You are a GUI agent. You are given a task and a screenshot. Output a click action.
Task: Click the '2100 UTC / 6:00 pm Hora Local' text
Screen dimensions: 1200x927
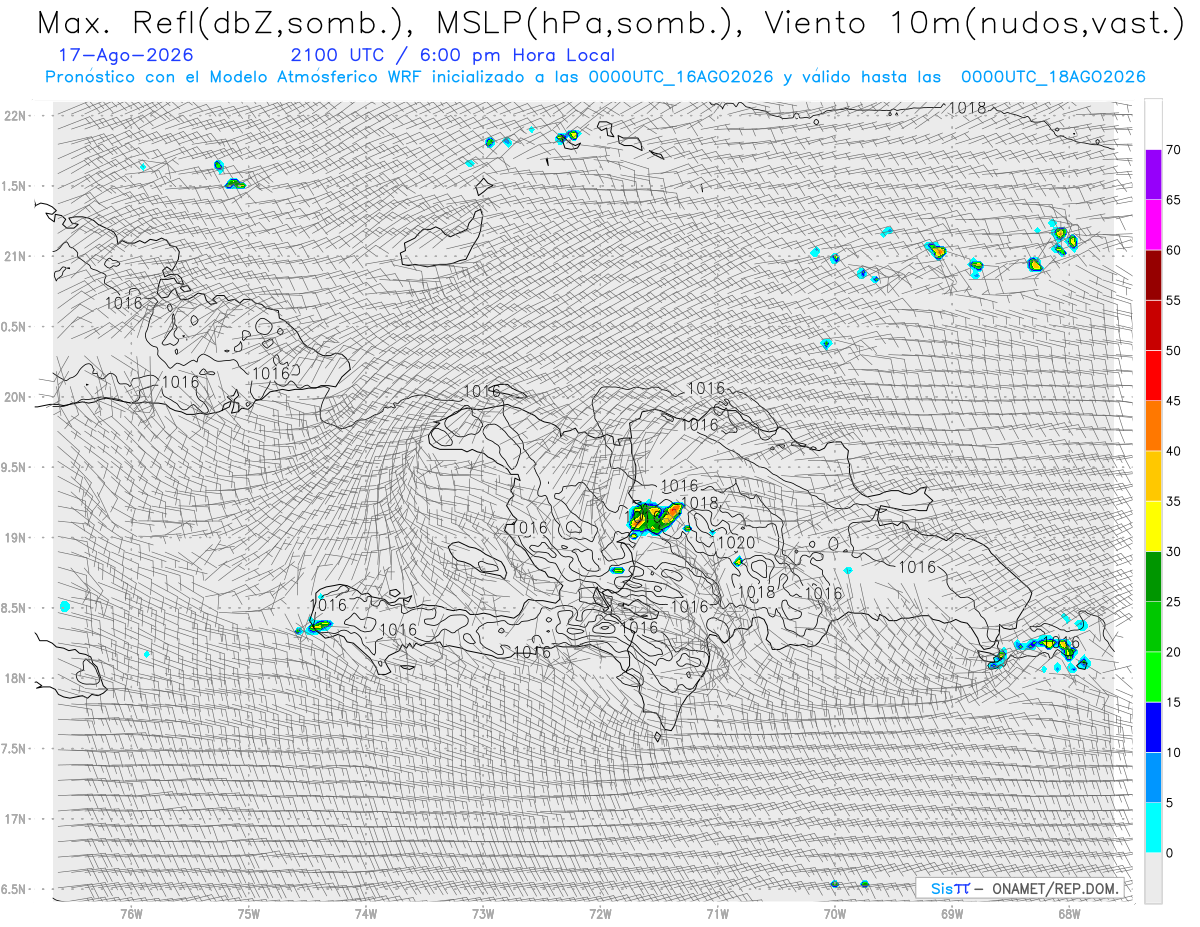(x=452, y=56)
